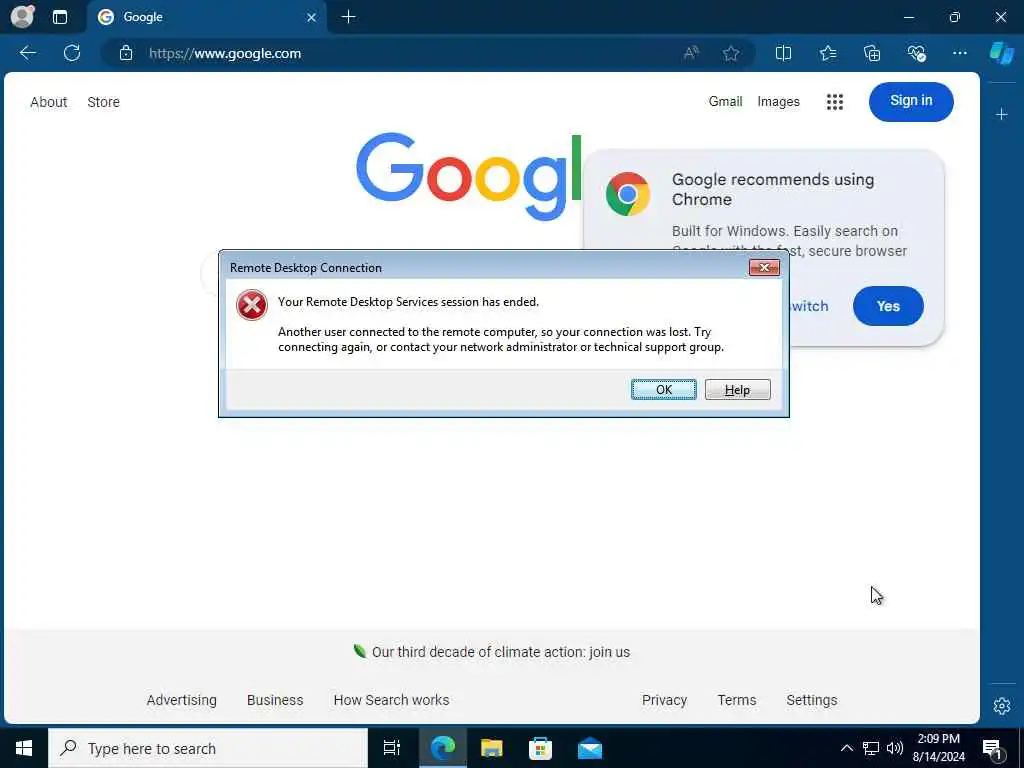Open the Business footer link
This screenshot has width=1024, height=768.
(275, 700)
